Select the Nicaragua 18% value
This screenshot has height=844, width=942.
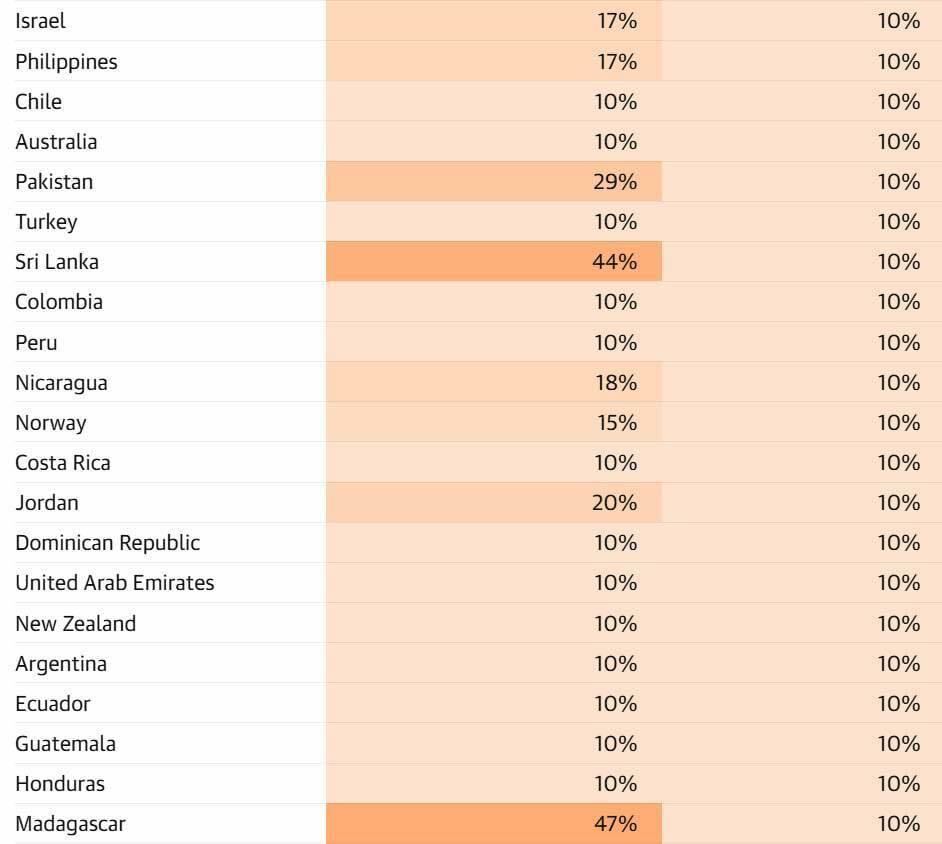(616, 383)
